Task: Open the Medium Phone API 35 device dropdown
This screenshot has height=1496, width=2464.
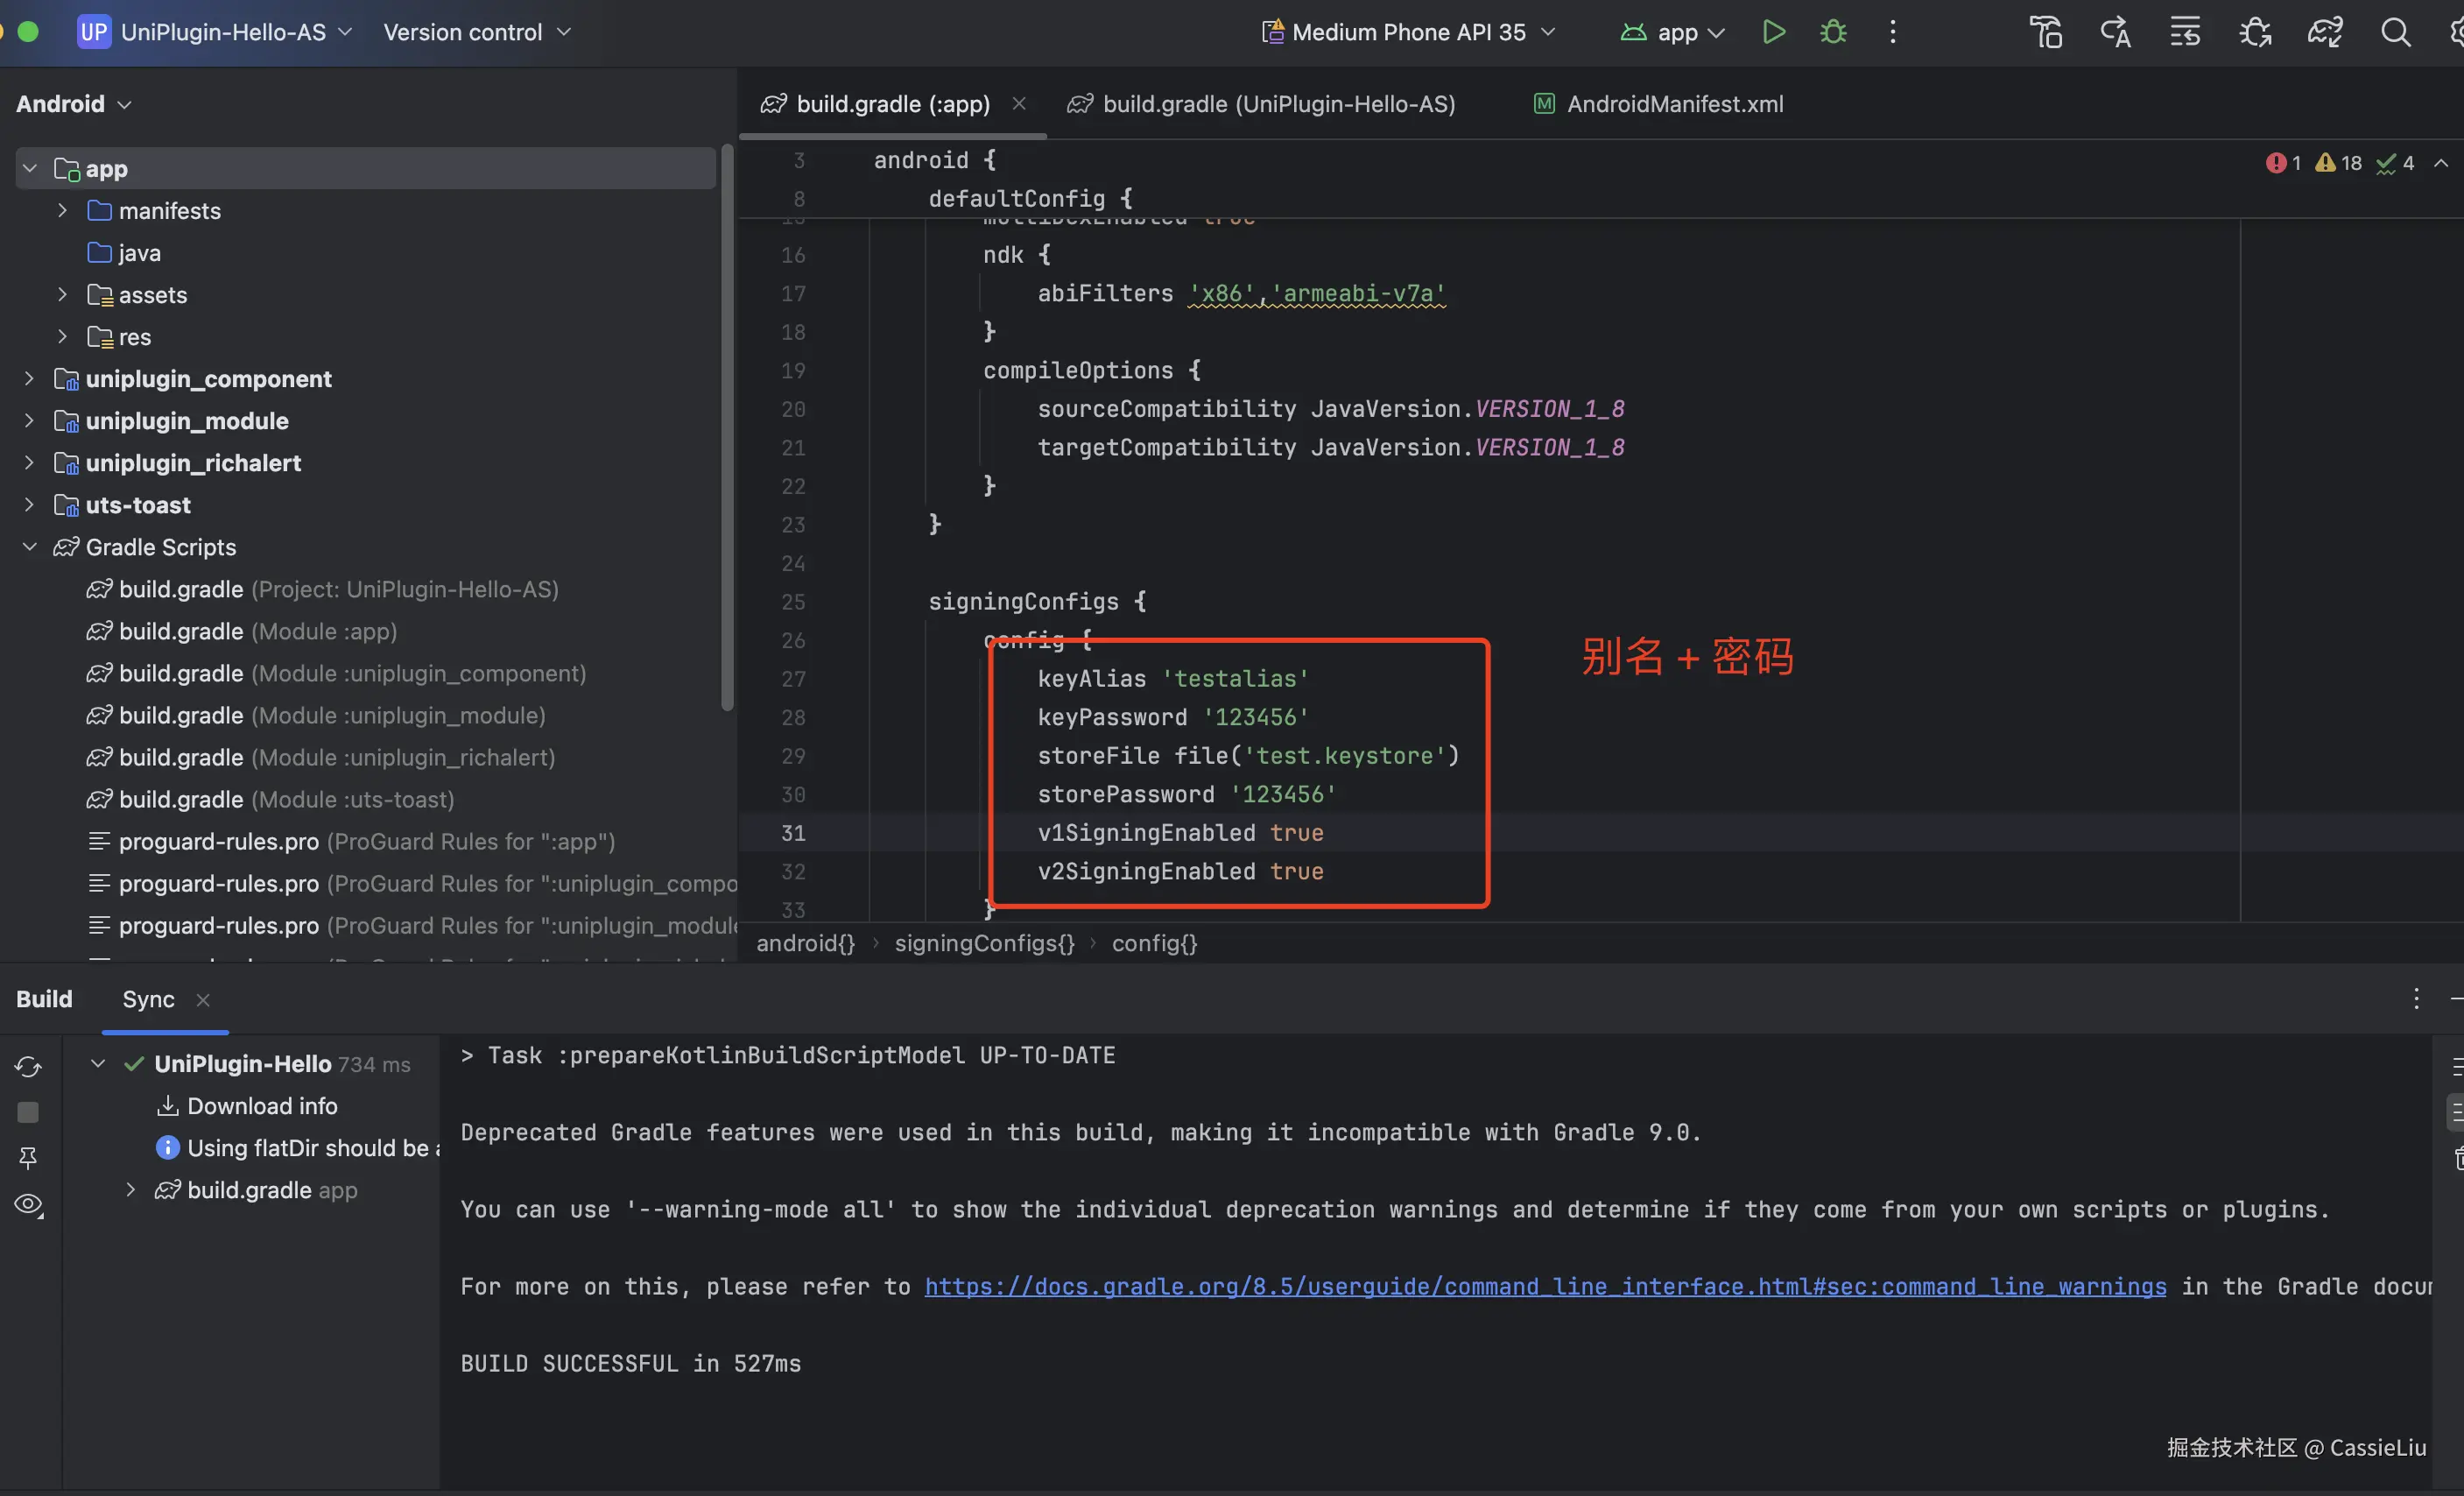Action: (x=1408, y=32)
